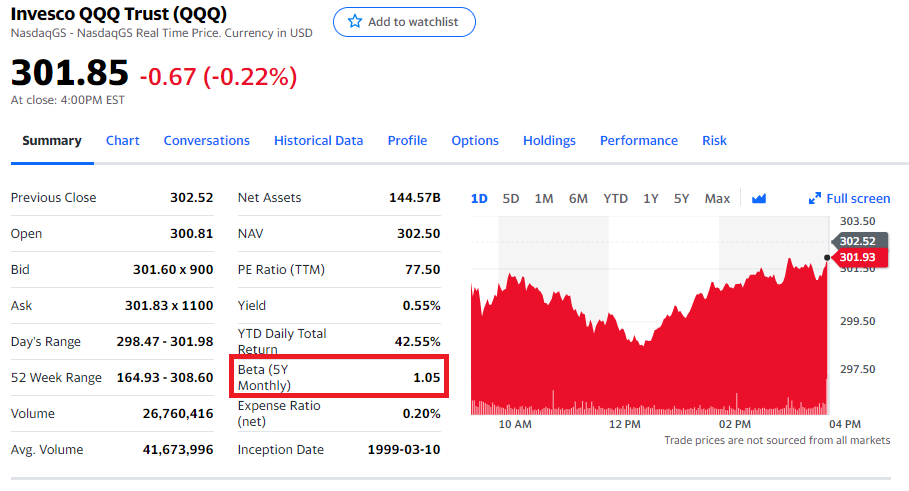Click the Beta value 1.05
The image size is (909, 491).
(x=427, y=377)
